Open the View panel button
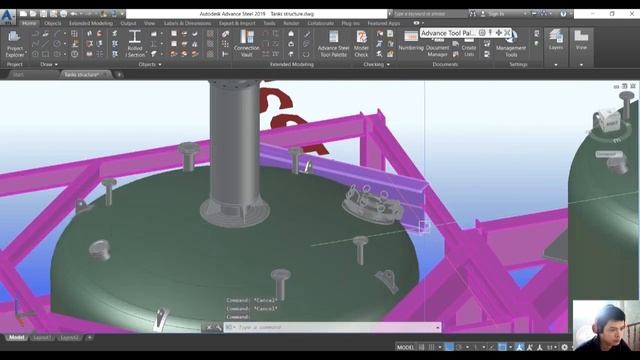This screenshot has height=360, width=640. click(581, 40)
